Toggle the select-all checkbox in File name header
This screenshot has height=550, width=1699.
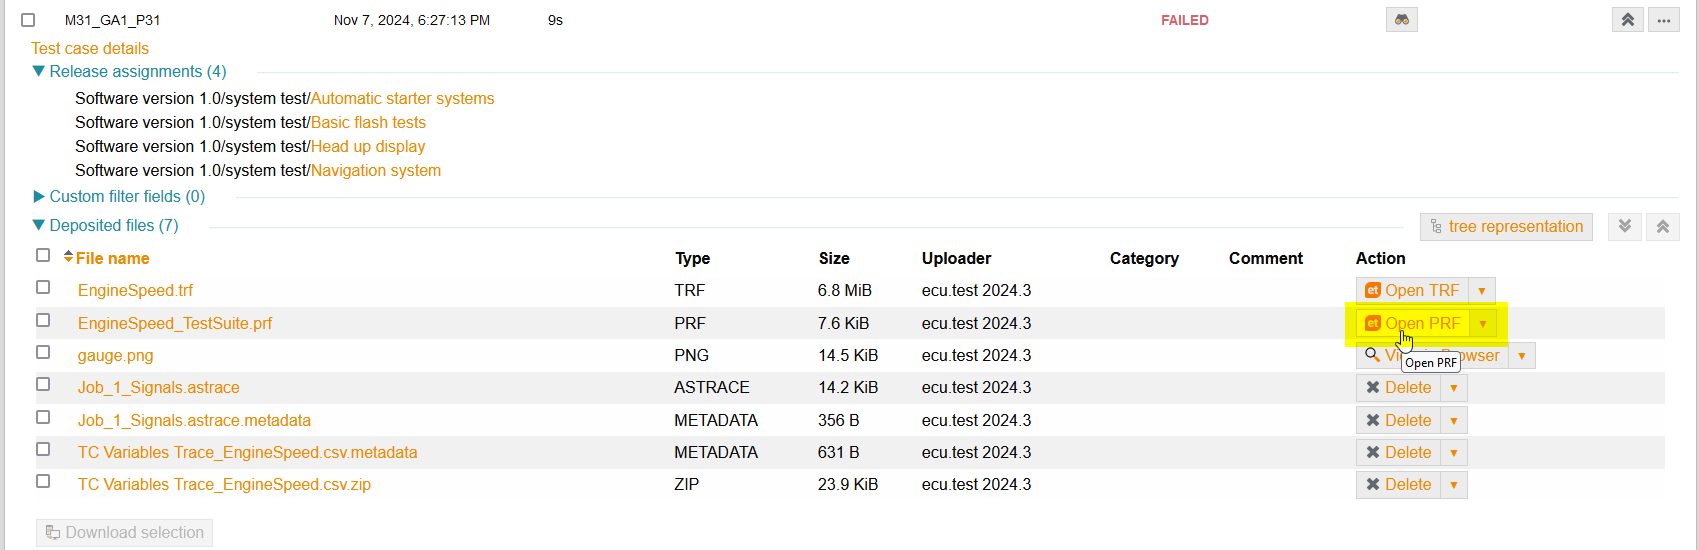[x=43, y=255]
